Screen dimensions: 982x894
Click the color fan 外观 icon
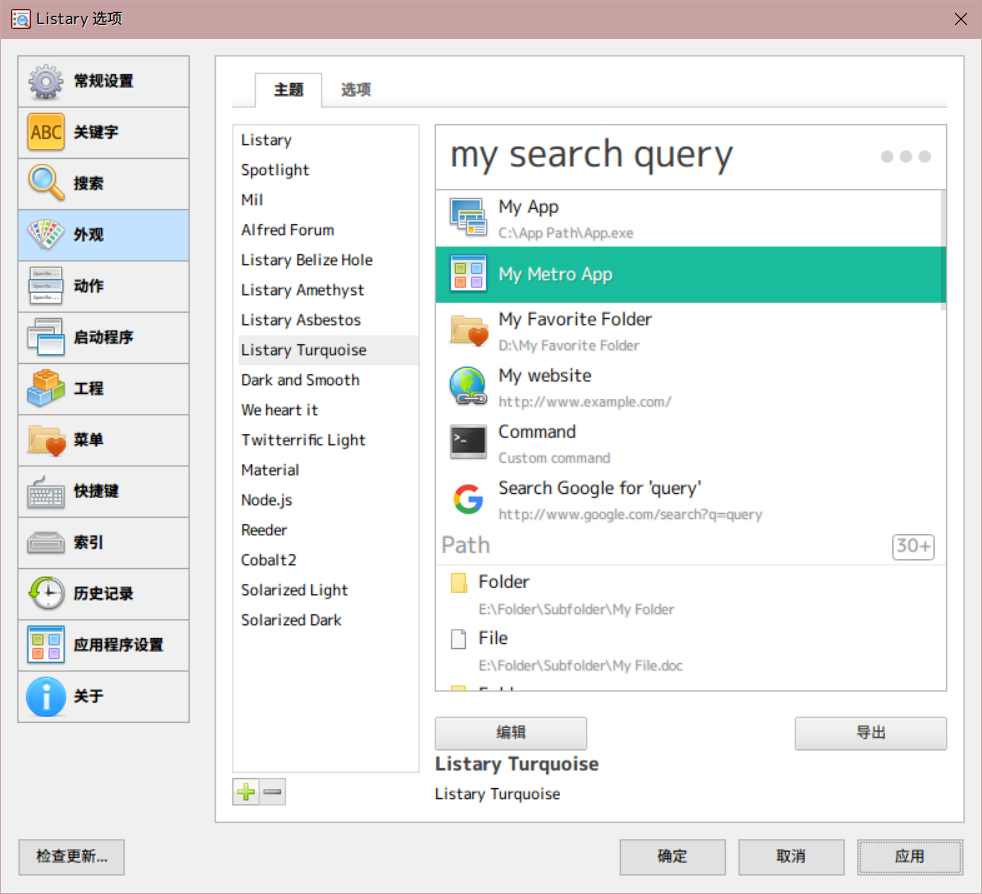[x=46, y=235]
